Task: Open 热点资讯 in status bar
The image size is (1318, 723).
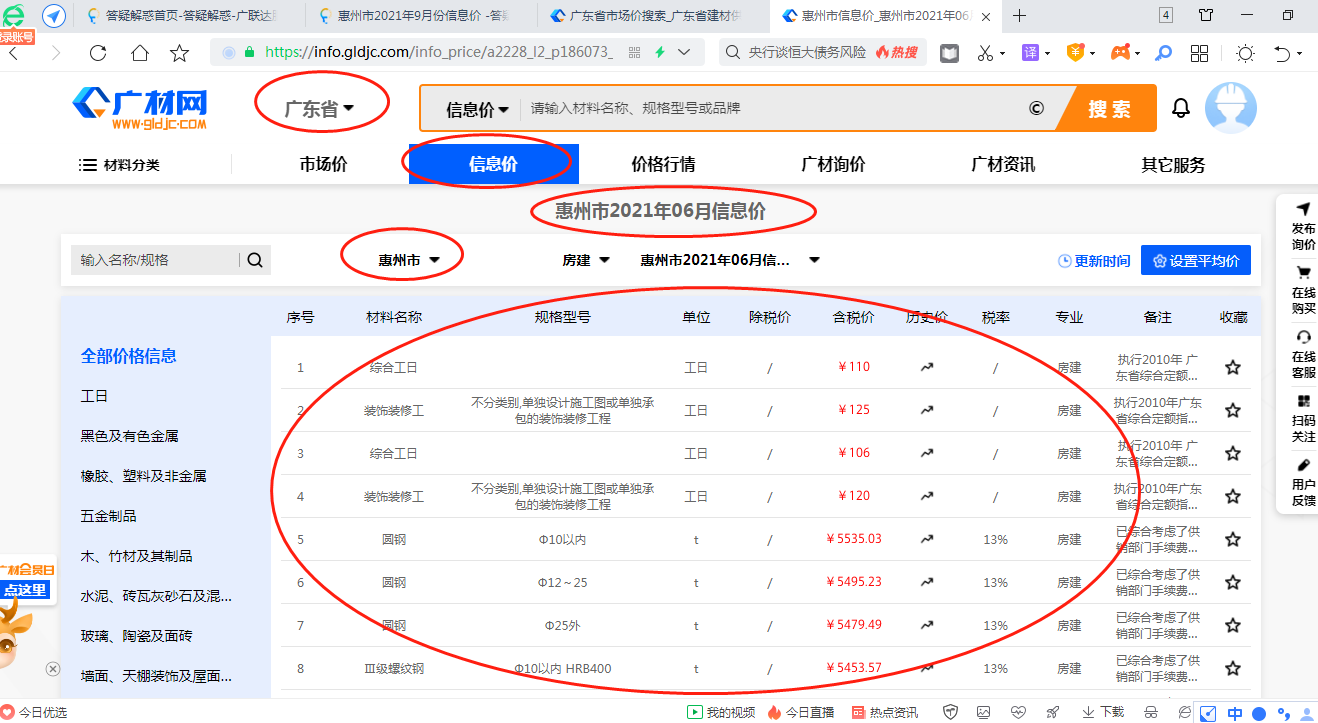Action: click(x=884, y=712)
